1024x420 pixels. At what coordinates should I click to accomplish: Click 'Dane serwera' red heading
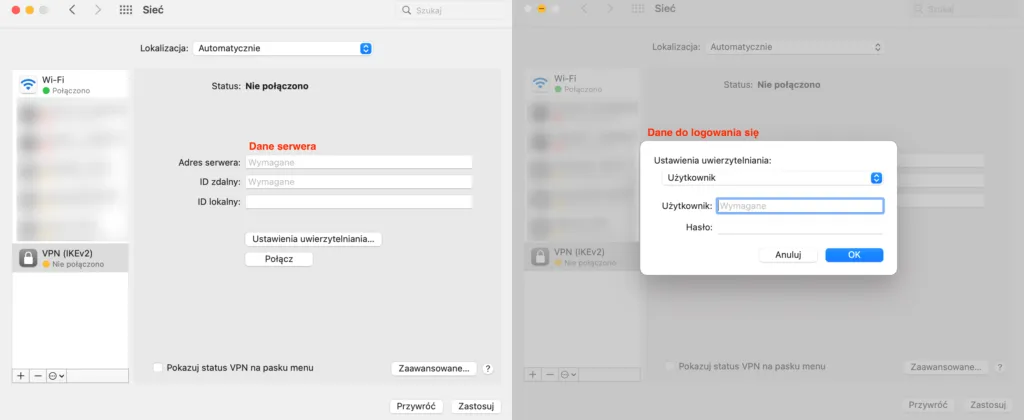pyautogui.click(x=282, y=146)
